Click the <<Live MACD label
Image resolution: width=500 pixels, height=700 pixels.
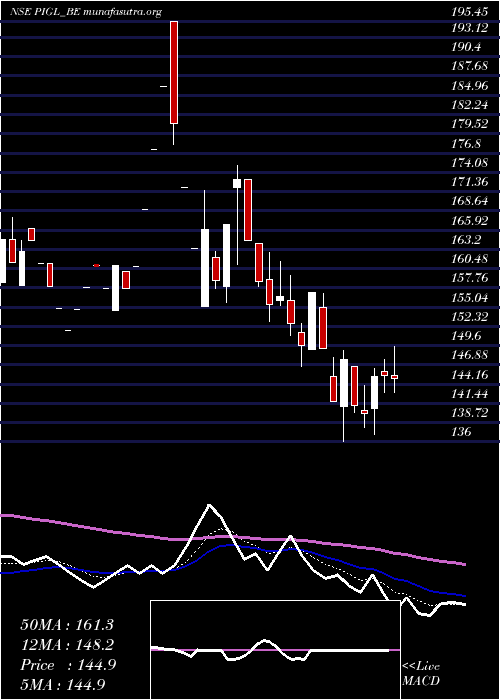click(x=421, y=674)
